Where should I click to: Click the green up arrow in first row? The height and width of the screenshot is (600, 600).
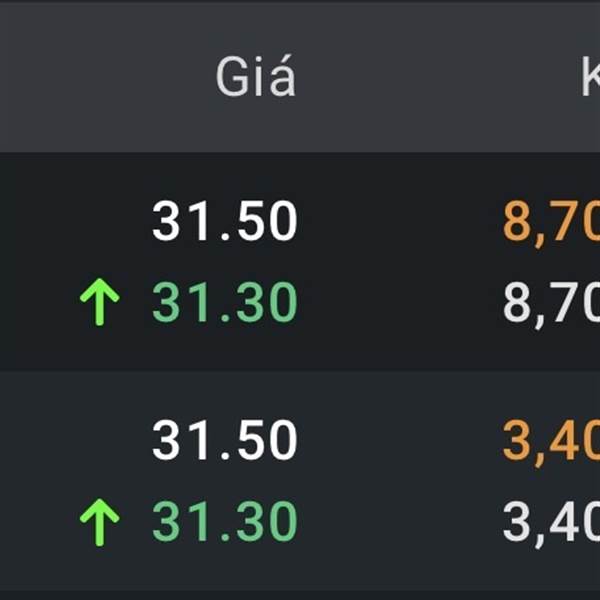pyautogui.click(x=99, y=303)
